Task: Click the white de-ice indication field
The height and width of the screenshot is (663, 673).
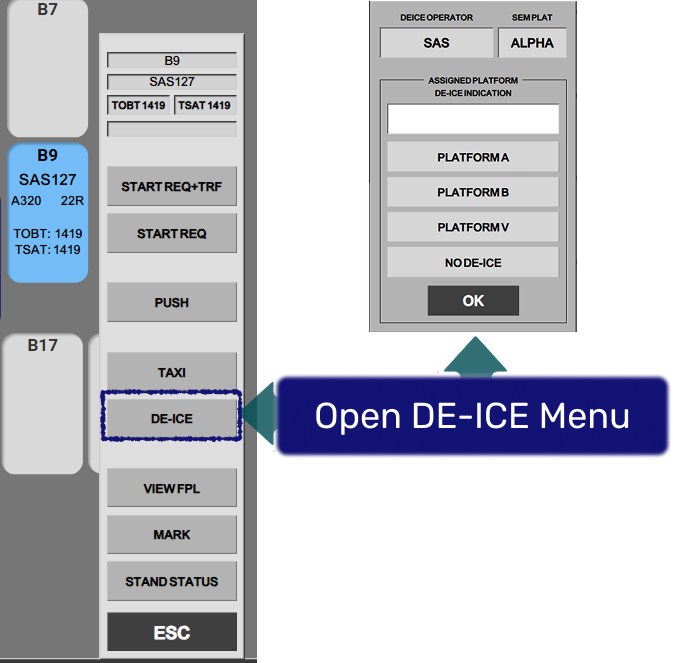Action: (x=473, y=119)
